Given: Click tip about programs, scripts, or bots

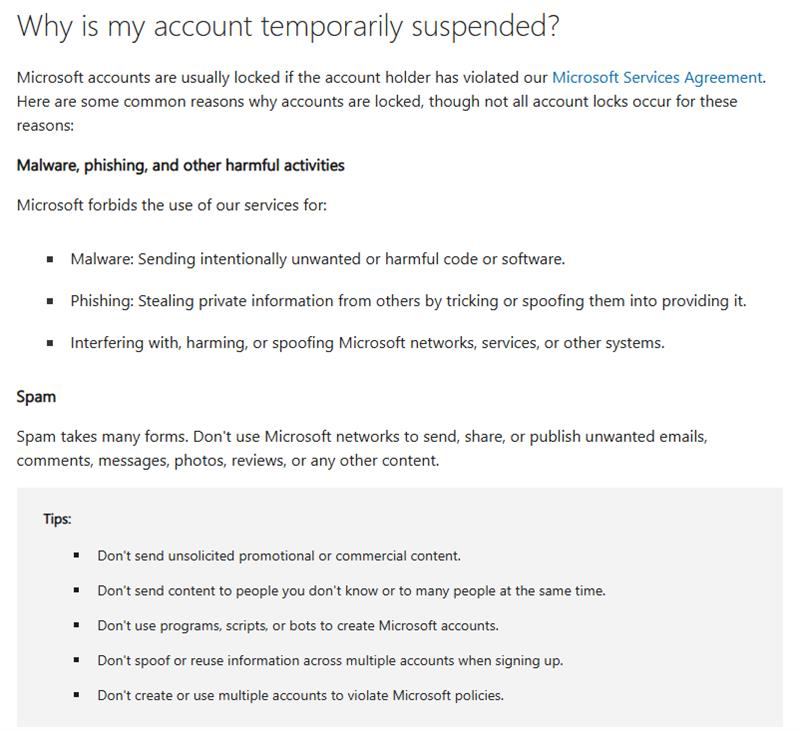Looking at the screenshot, I should point(298,625).
